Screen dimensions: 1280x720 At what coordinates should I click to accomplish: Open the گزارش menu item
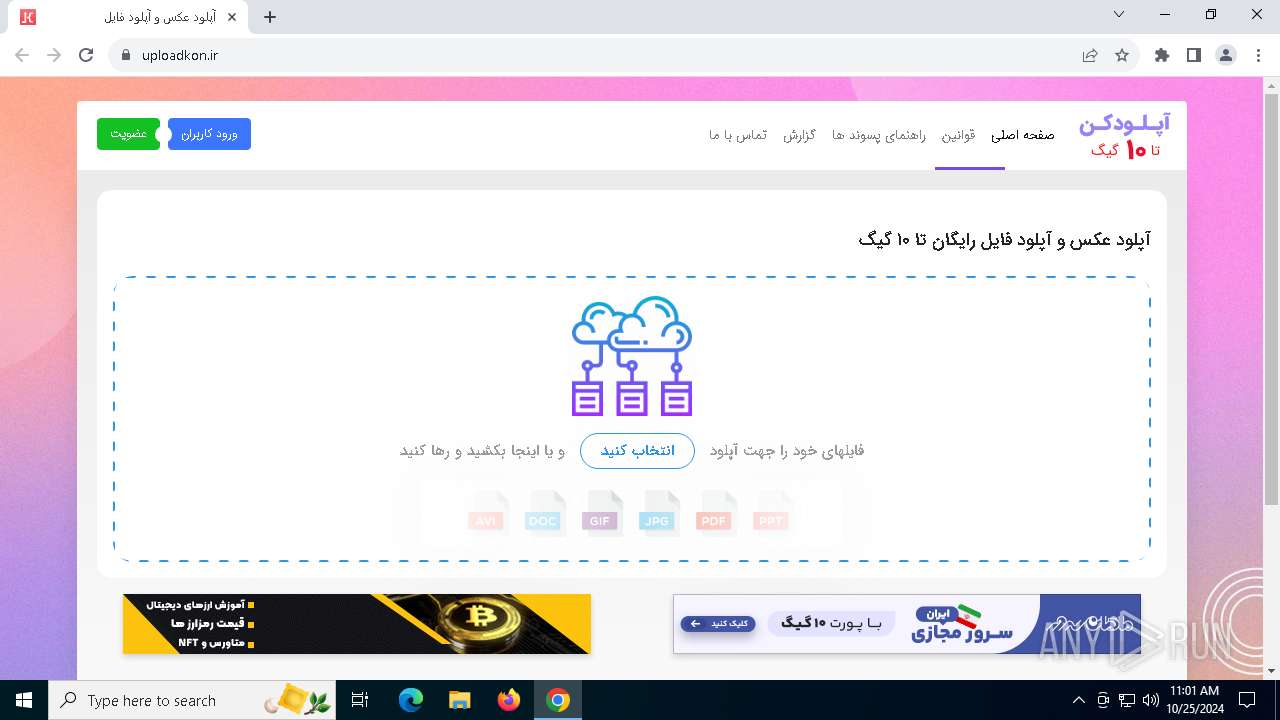coord(799,135)
